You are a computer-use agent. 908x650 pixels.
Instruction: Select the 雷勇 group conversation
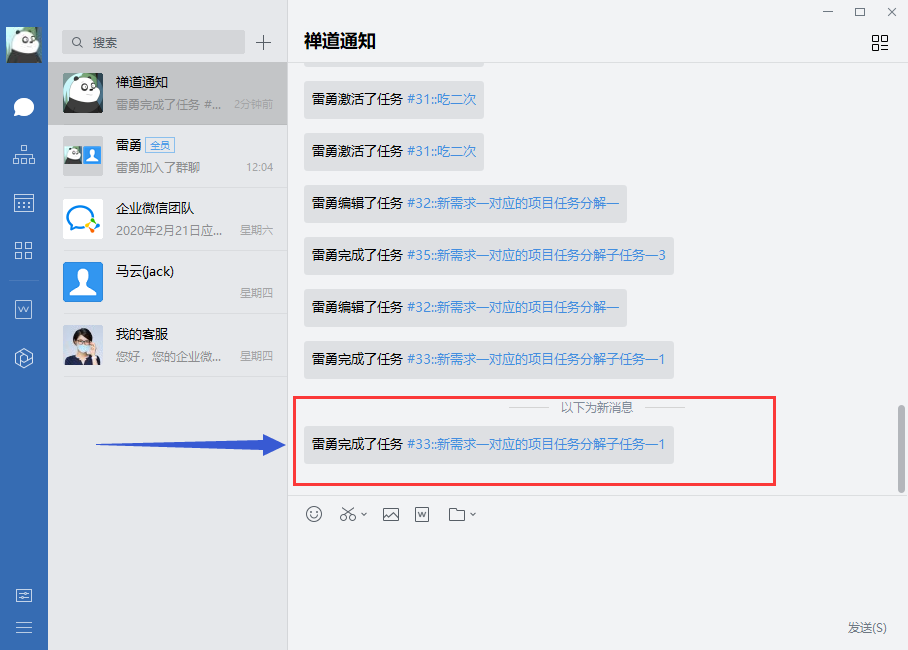click(x=167, y=156)
